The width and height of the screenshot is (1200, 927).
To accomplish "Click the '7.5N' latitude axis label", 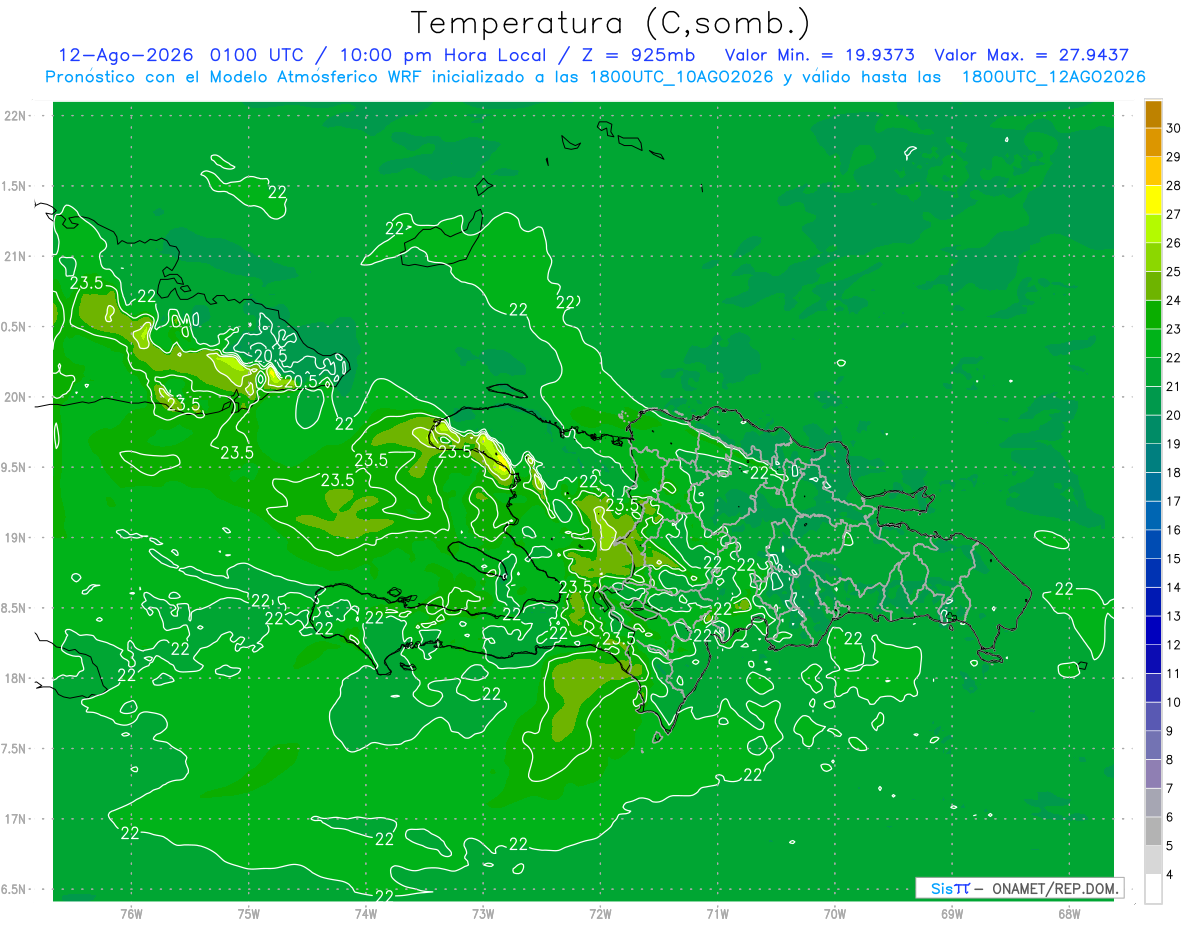I will pos(15,749).
